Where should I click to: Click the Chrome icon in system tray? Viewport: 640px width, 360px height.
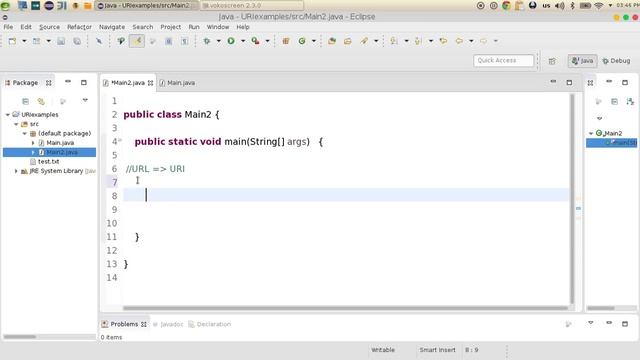tap(507, 6)
